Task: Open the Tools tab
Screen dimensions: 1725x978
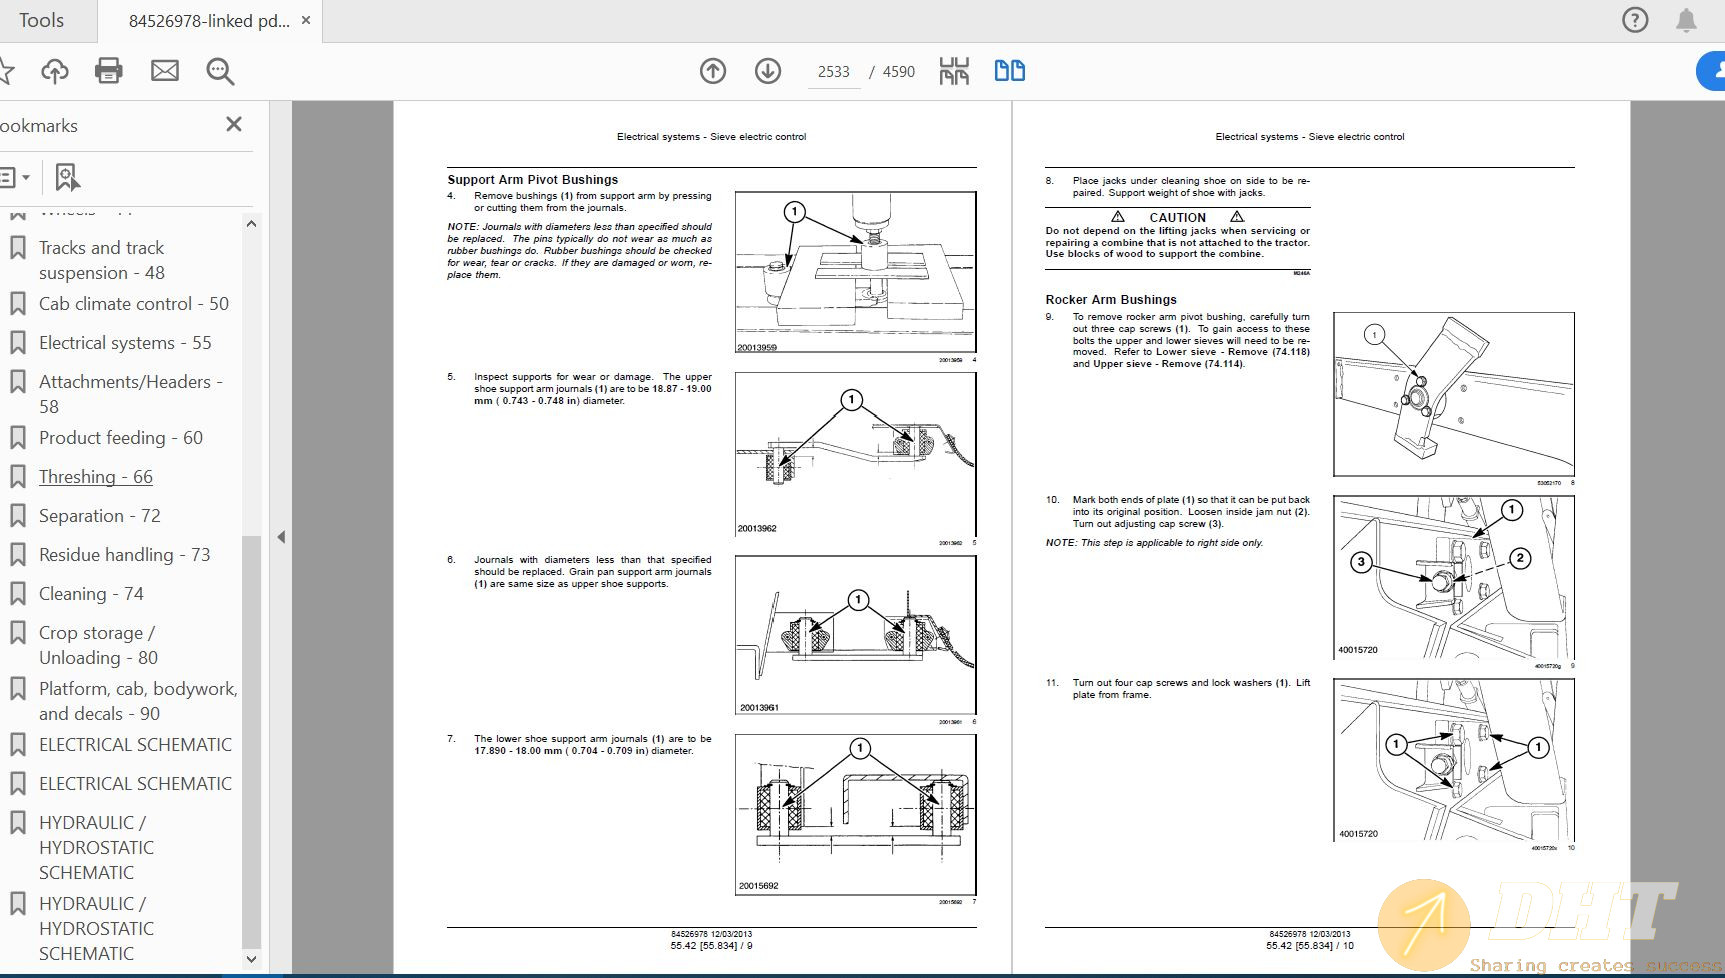Action: [x=41, y=20]
